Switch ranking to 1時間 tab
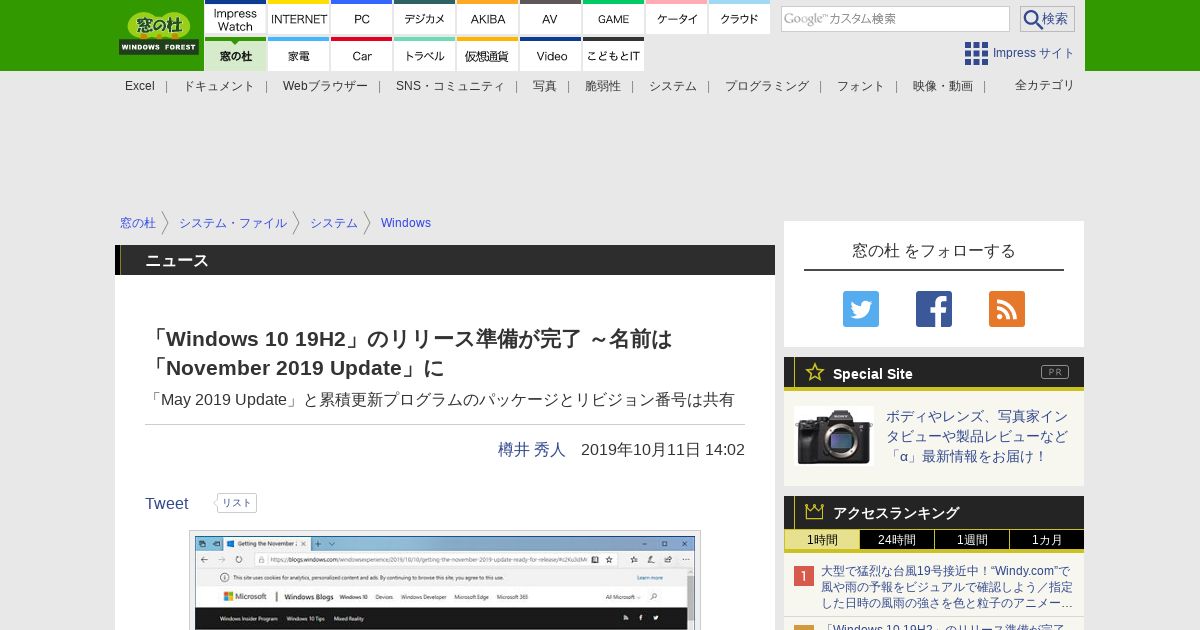 pyautogui.click(x=822, y=540)
